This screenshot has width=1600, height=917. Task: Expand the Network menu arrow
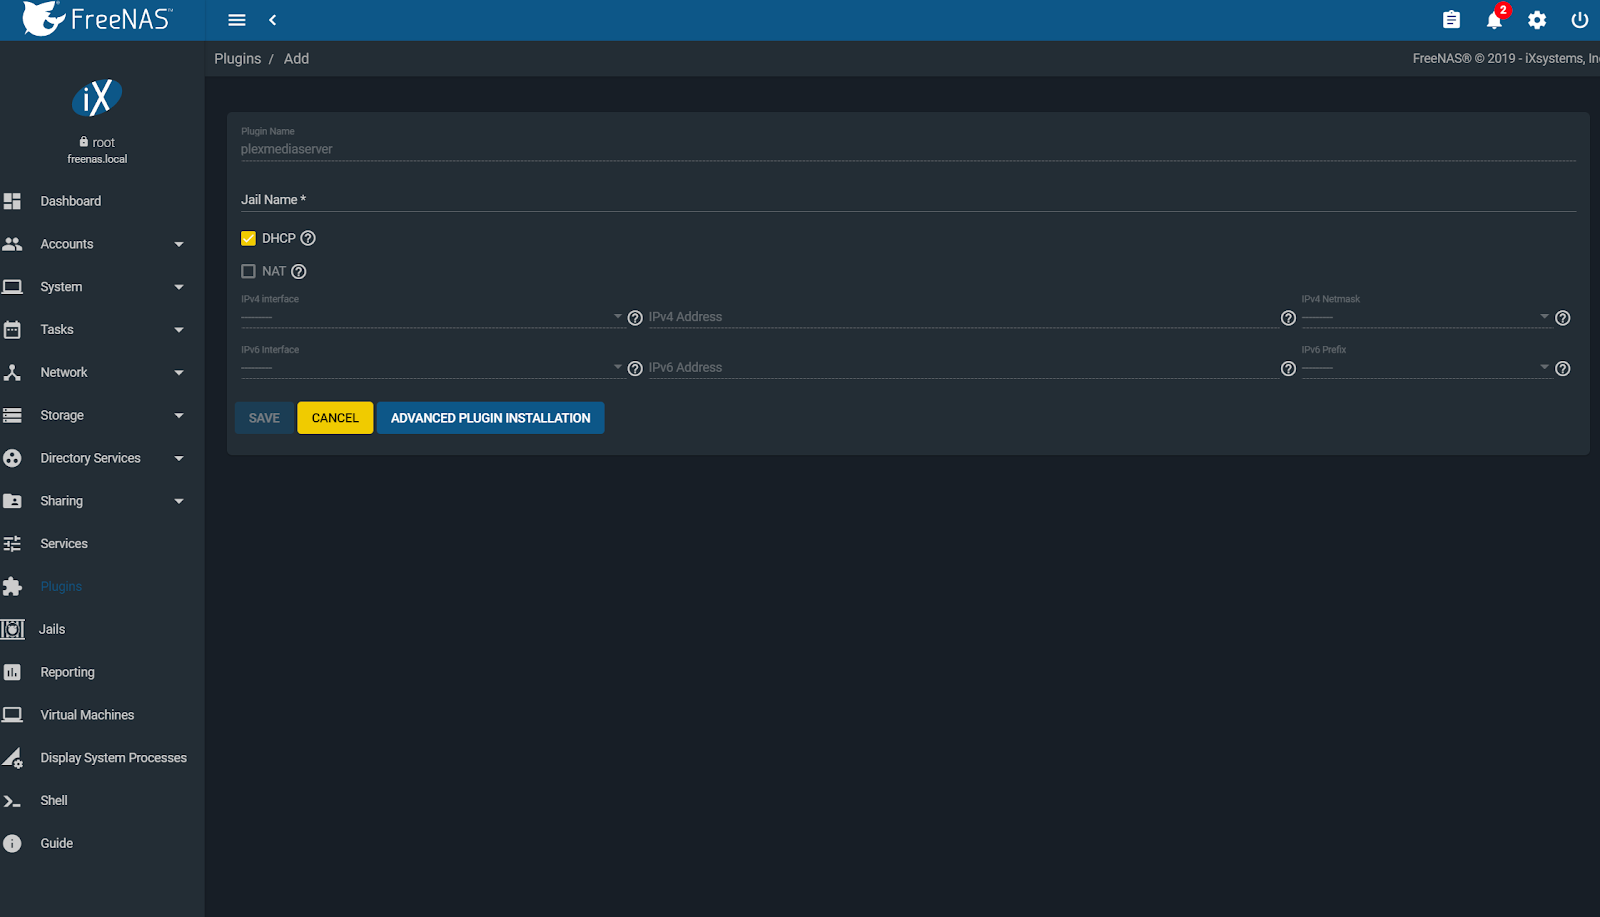(x=179, y=373)
